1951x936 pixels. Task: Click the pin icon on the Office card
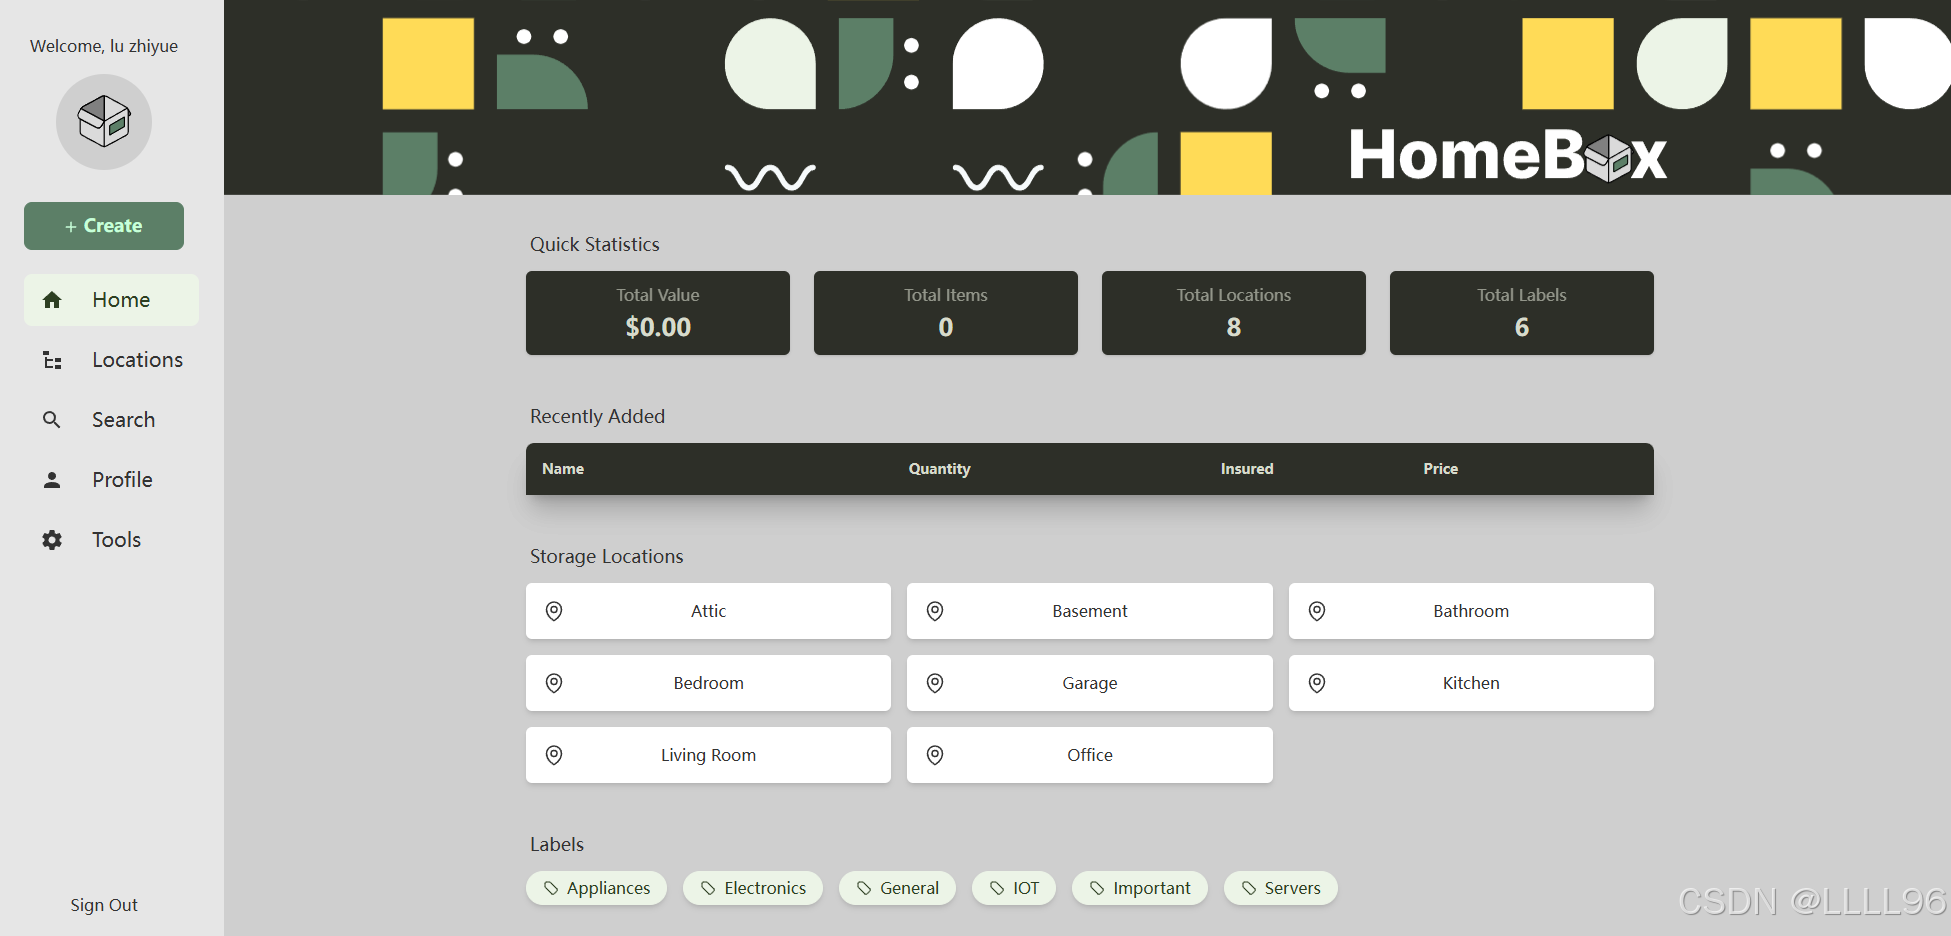935,755
